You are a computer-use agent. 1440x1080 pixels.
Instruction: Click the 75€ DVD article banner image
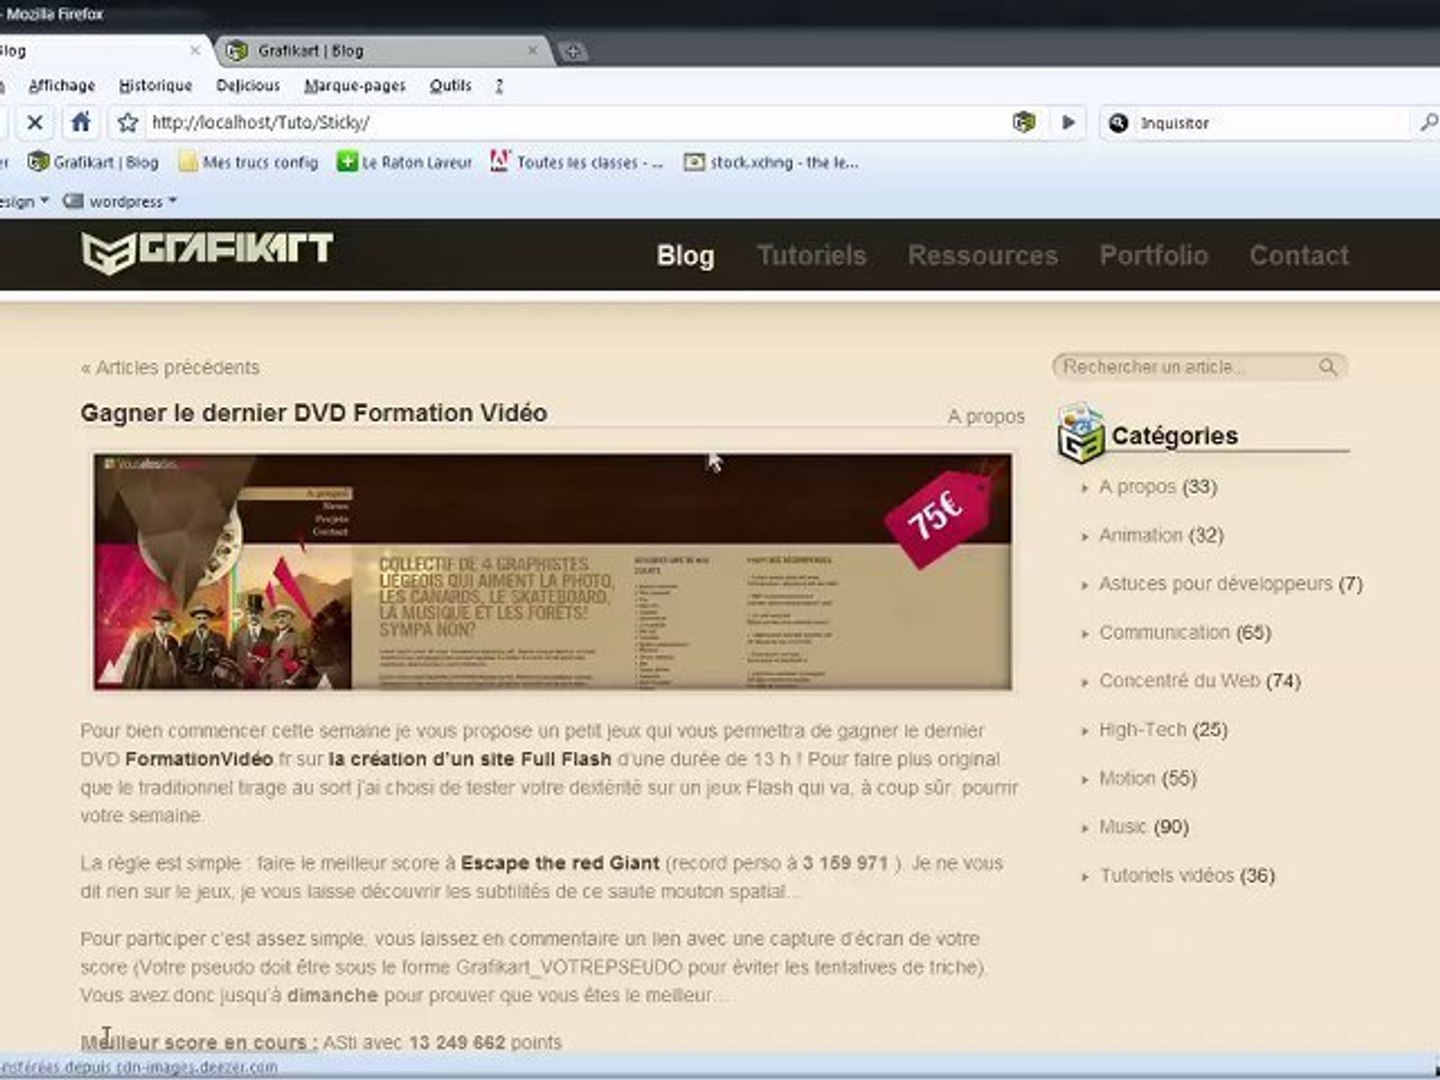tap(552, 572)
